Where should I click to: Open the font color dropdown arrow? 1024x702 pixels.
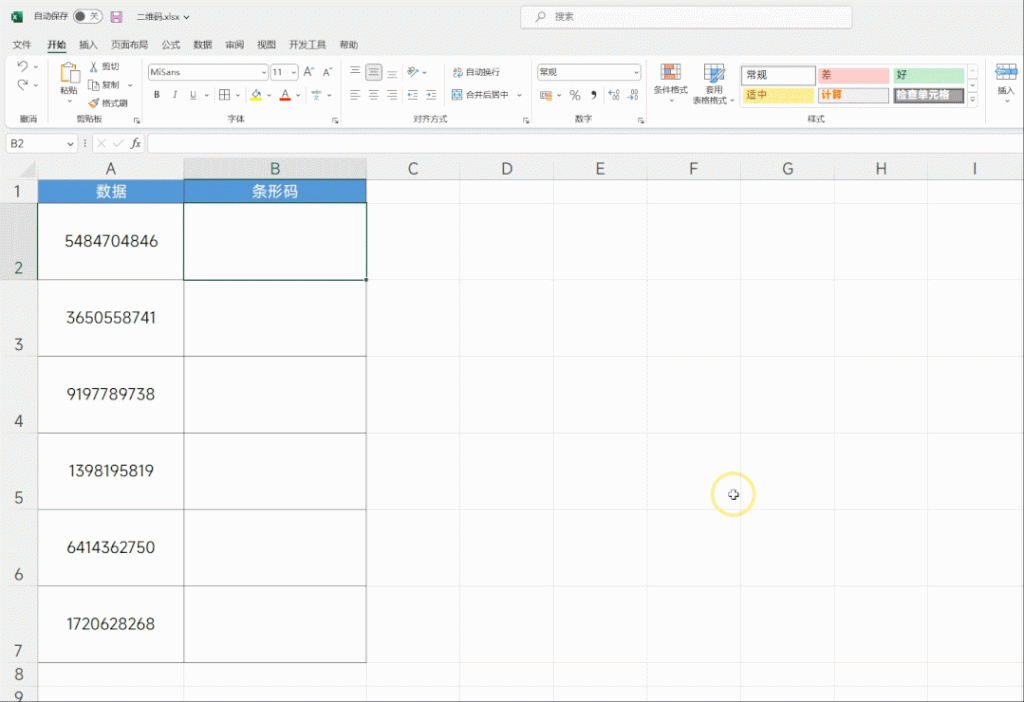(x=298, y=95)
